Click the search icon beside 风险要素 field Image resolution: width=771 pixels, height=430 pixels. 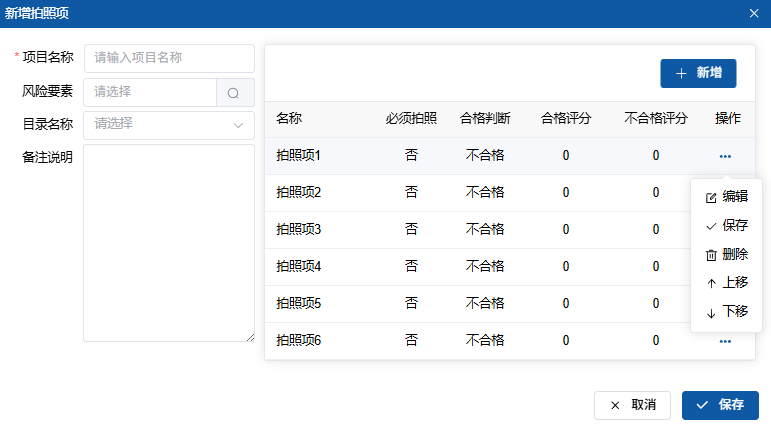234,93
